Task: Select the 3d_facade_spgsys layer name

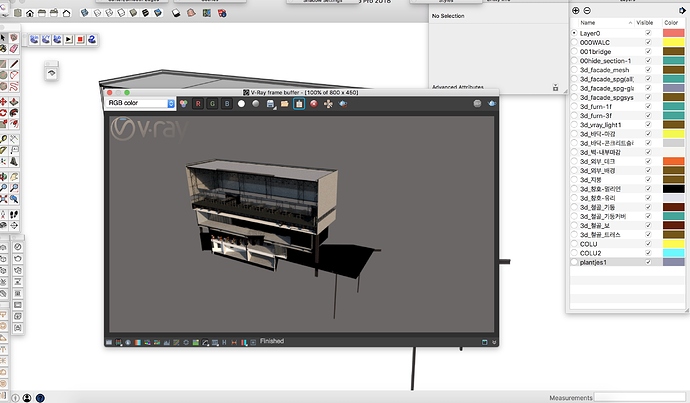Action: (x=606, y=97)
